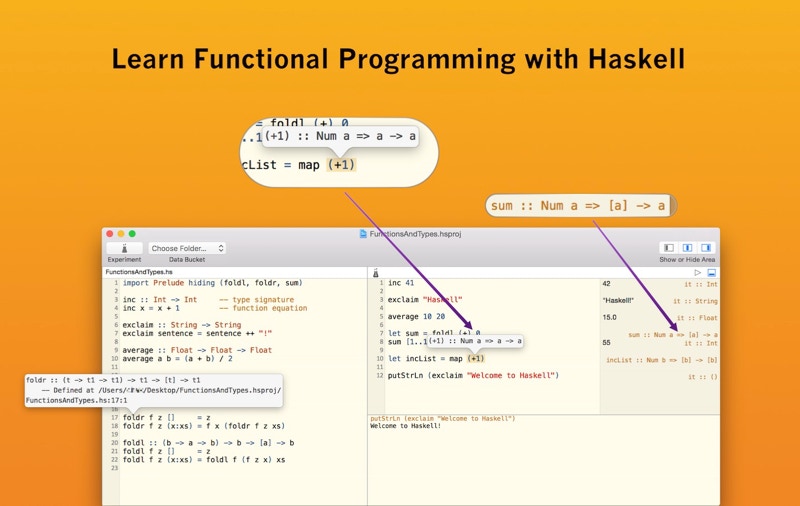Click the 'average a b = (a + b) / 2' line

pyautogui.click(x=178, y=359)
